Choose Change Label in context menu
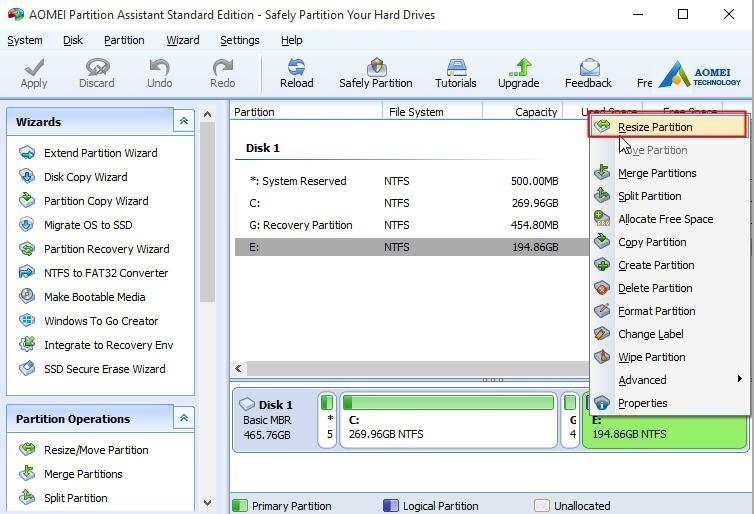This screenshot has width=754, height=514. click(668, 334)
